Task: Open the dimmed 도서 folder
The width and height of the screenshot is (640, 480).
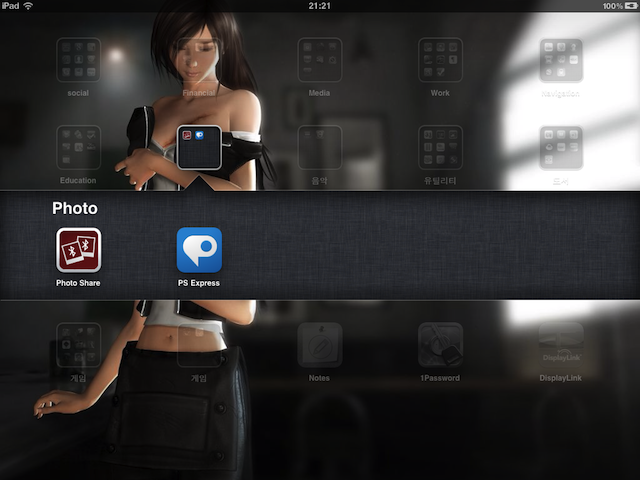Action: pyautogui.click(x=561, y=147)
